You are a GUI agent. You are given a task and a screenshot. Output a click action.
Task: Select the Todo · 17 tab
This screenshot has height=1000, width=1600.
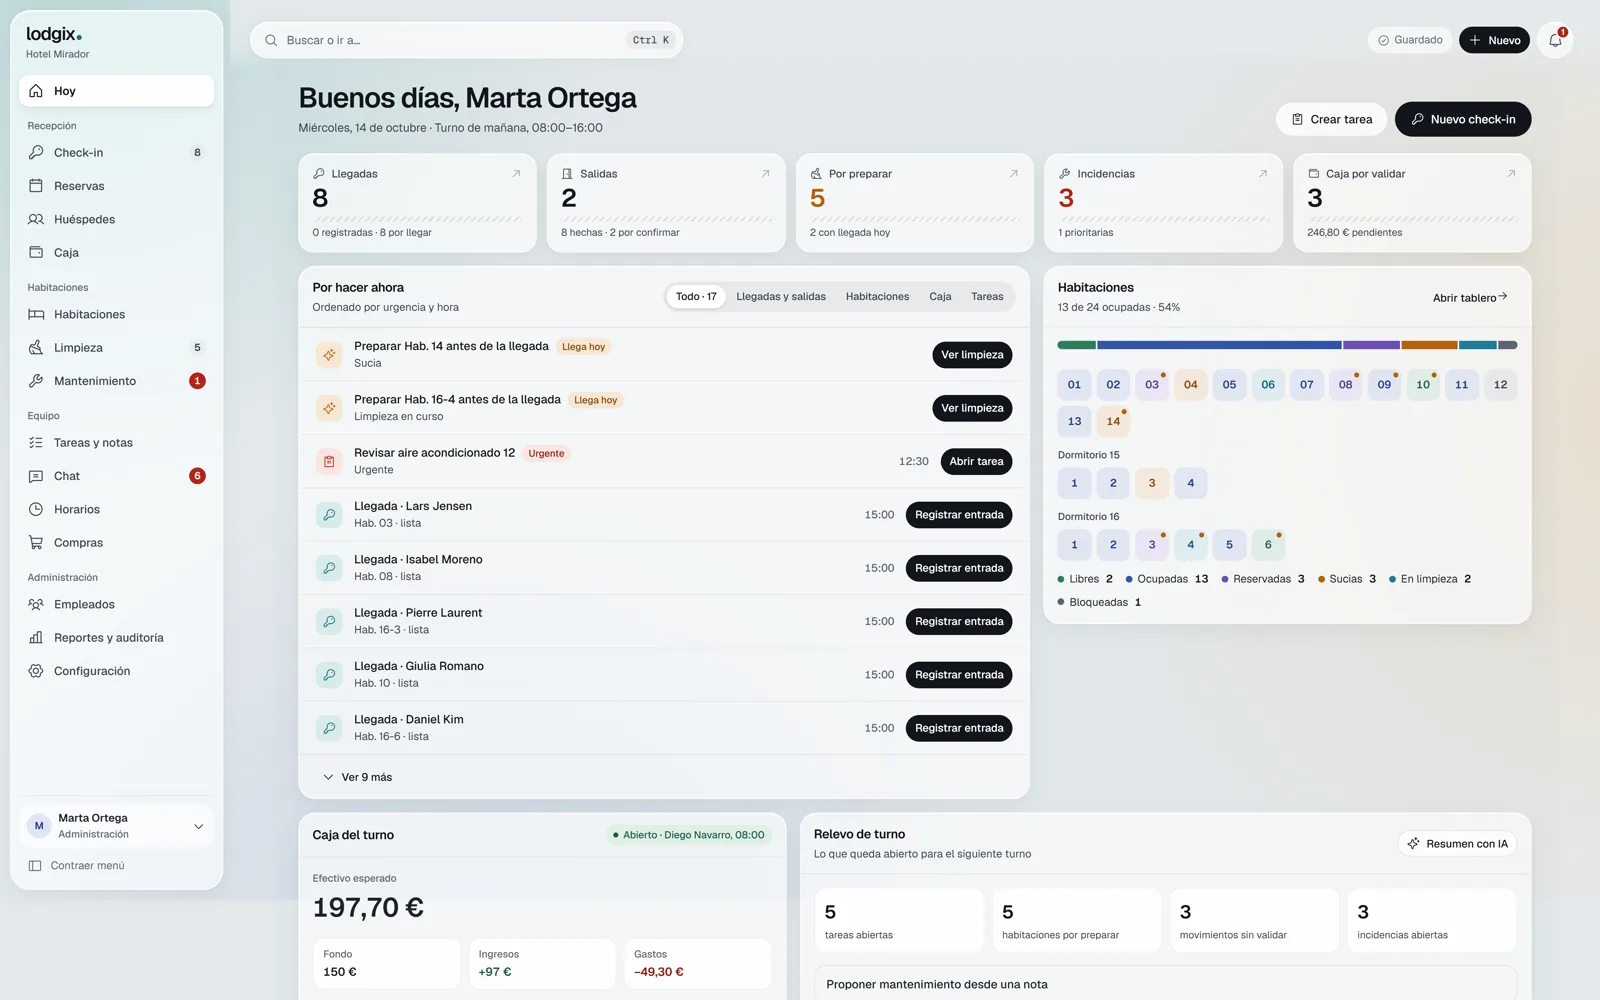point(696,297)
